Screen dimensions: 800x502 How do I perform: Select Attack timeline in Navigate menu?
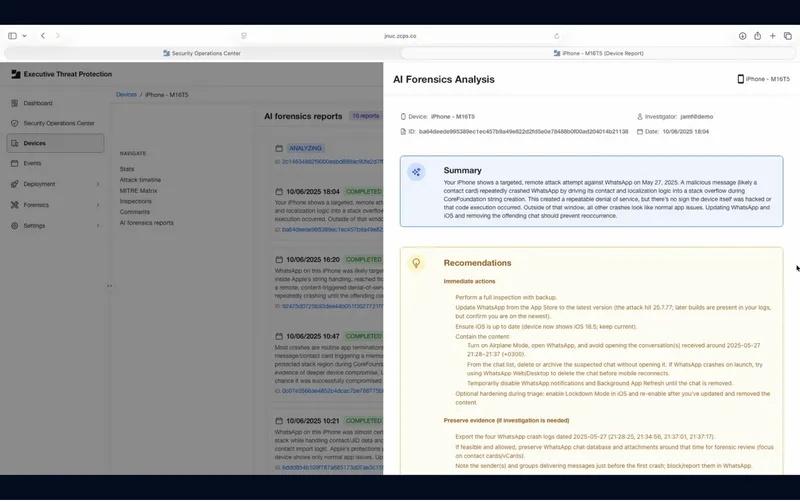coord(140,179)
